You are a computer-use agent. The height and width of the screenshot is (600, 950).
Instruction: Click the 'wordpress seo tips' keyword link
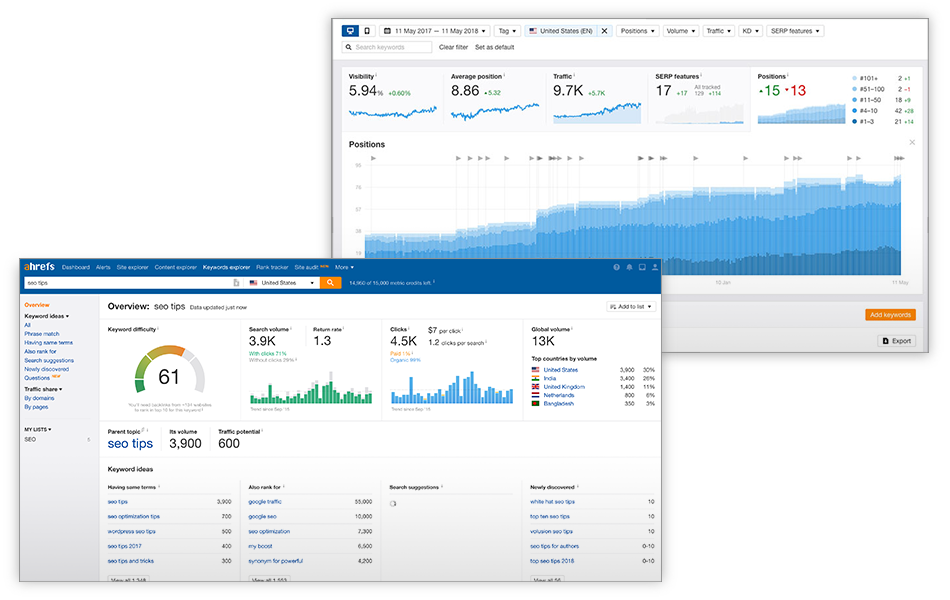point(131,532)
